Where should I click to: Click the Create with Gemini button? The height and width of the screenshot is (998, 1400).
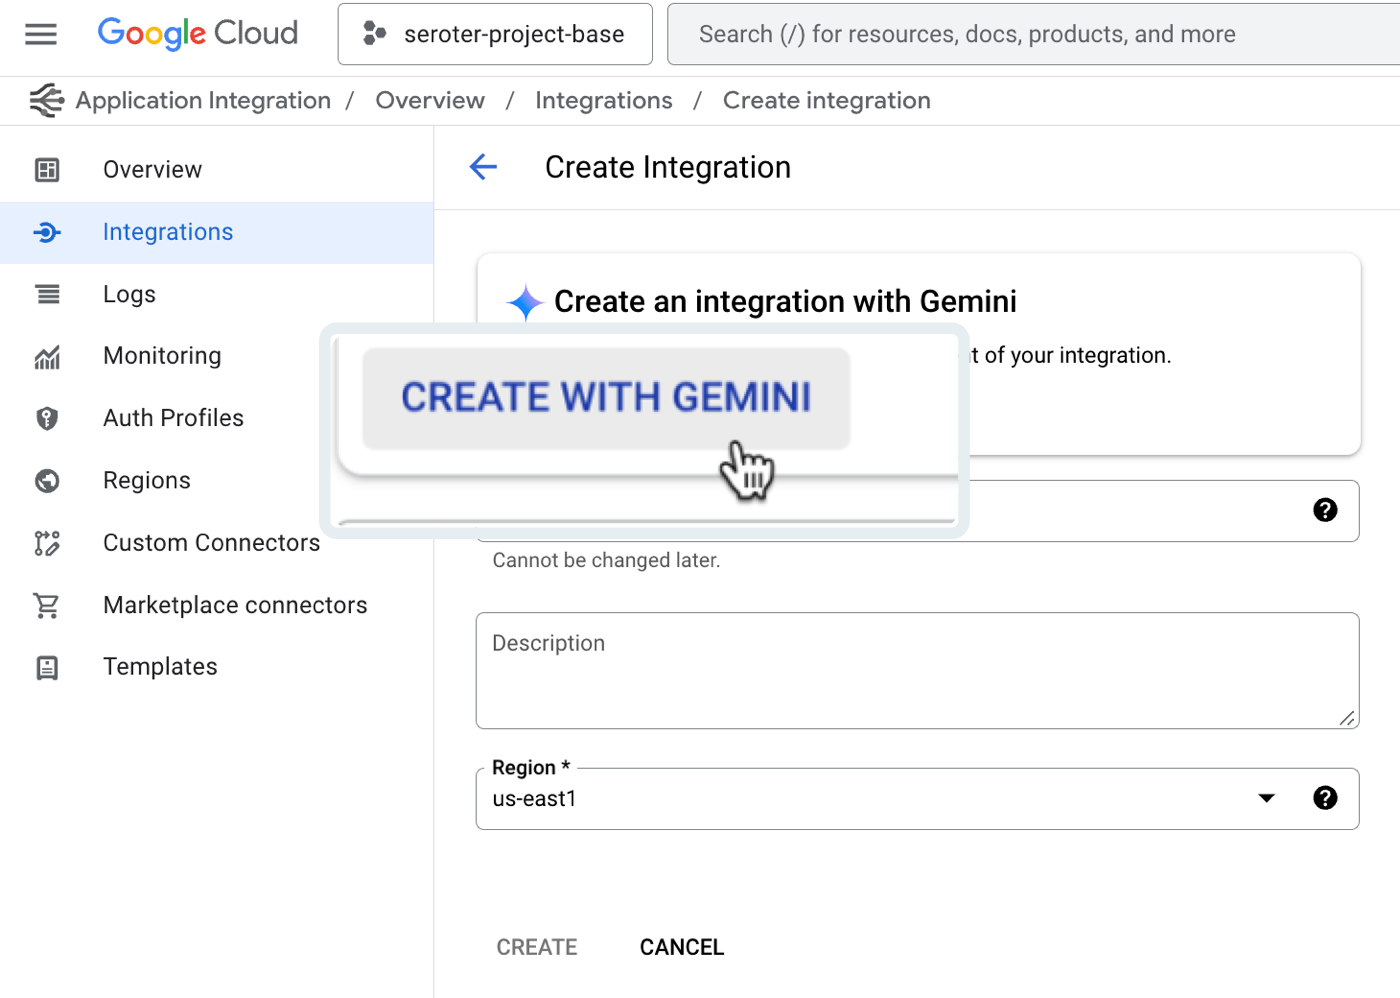pyautogui.click(x=606, y=398)
